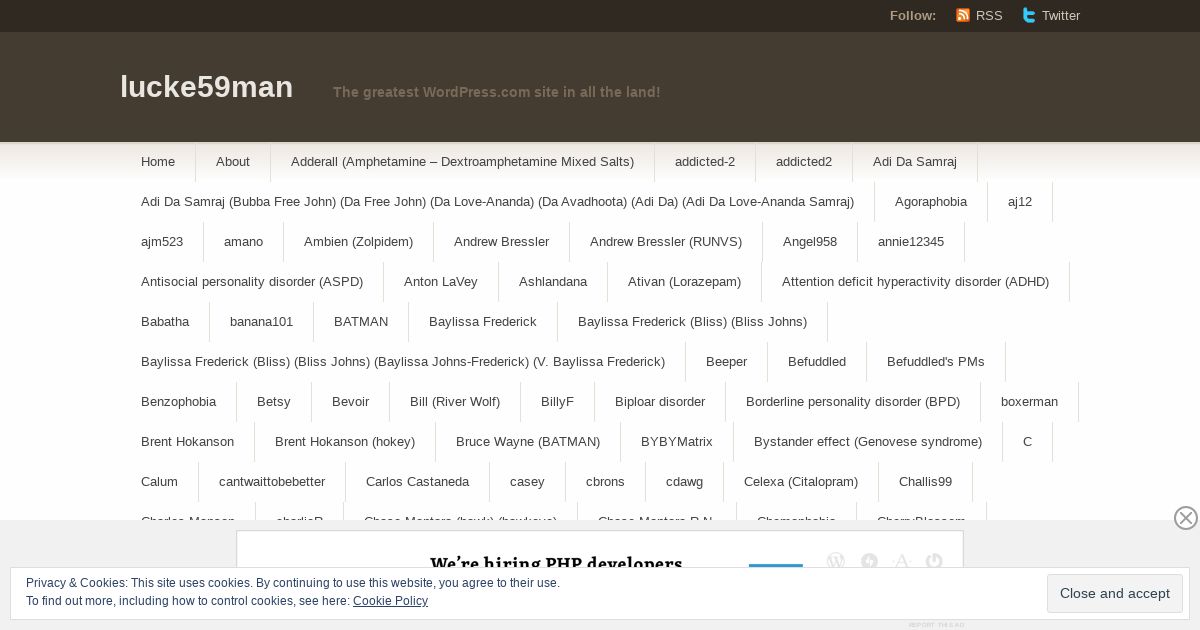Click the lucke59man site title
This screenshot has height=630, width=1200.
[x=206, y=87]
